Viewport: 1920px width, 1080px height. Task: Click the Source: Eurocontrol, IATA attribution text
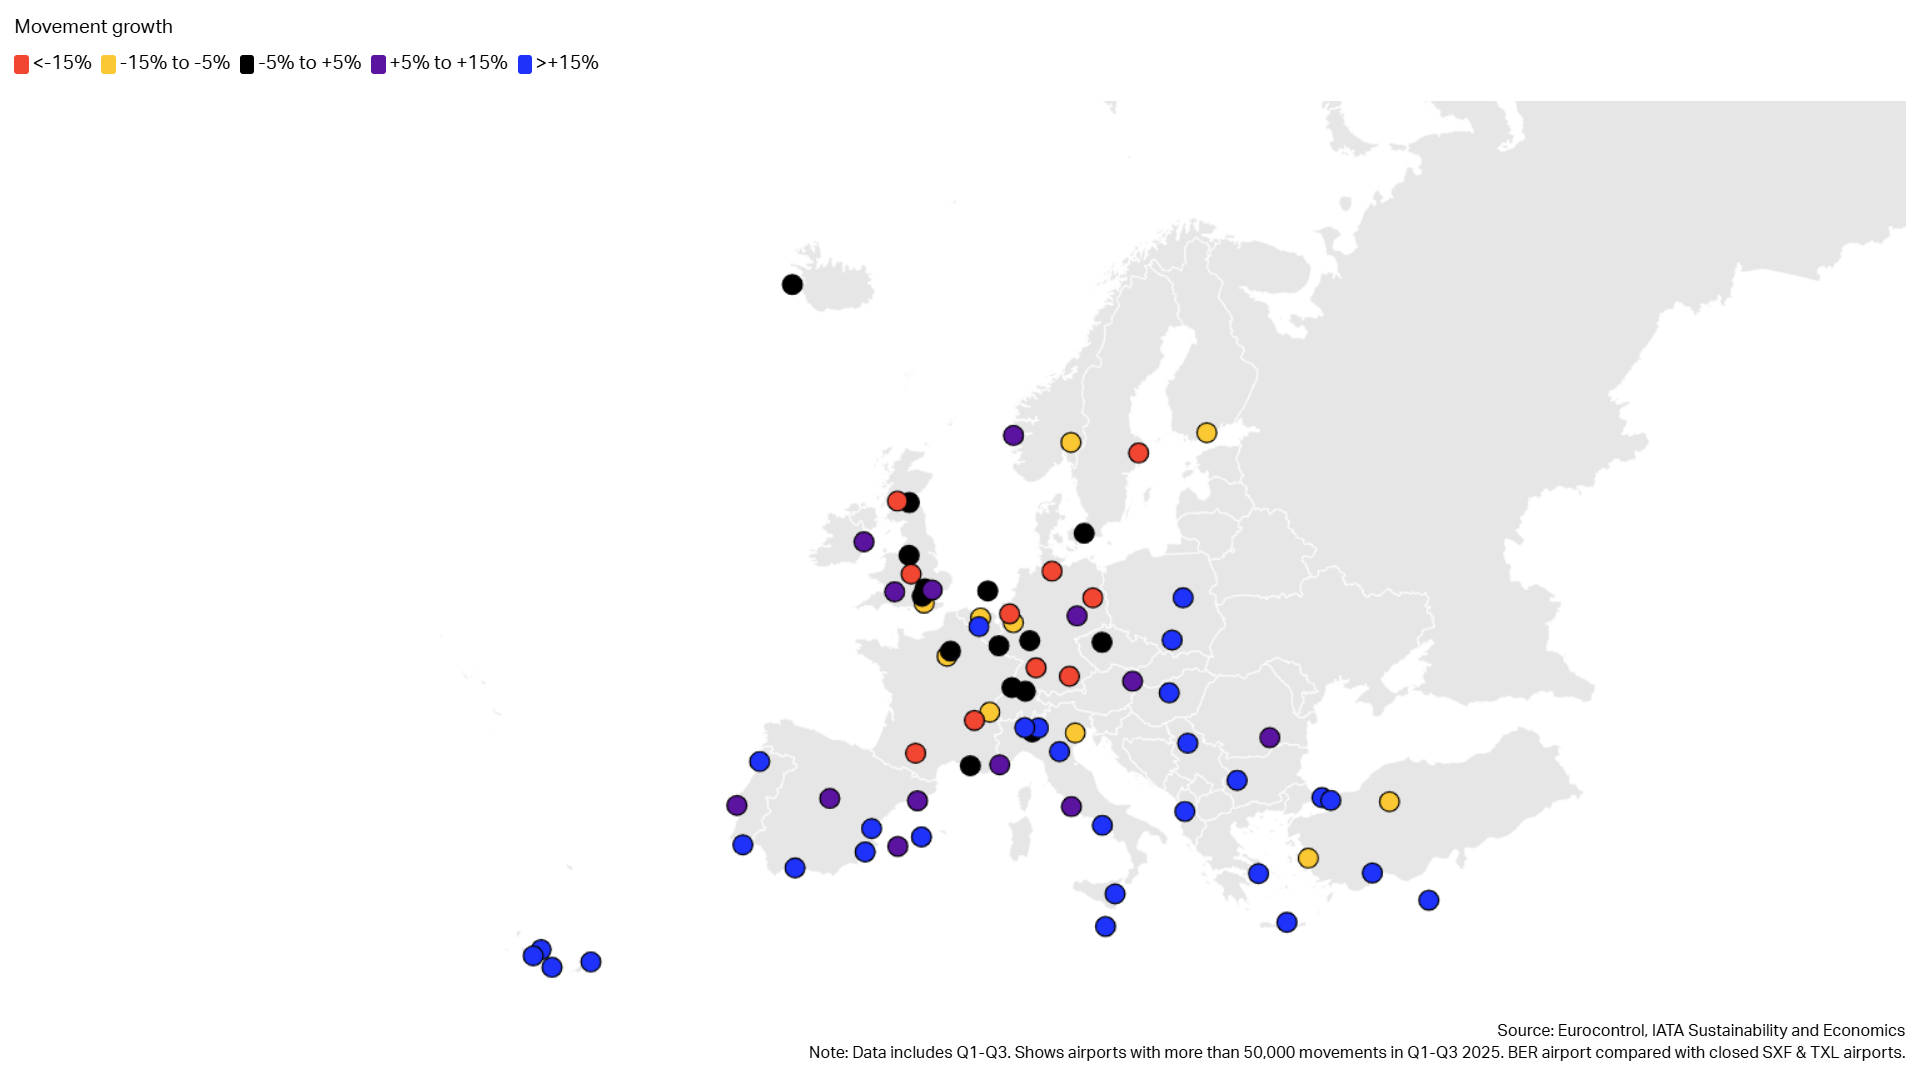click(1700, 1030)
